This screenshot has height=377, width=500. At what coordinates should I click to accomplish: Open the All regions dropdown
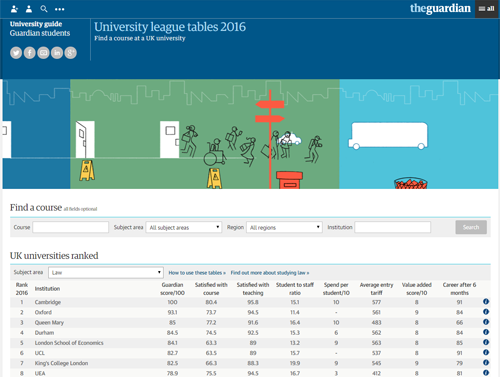coord(284,227)
